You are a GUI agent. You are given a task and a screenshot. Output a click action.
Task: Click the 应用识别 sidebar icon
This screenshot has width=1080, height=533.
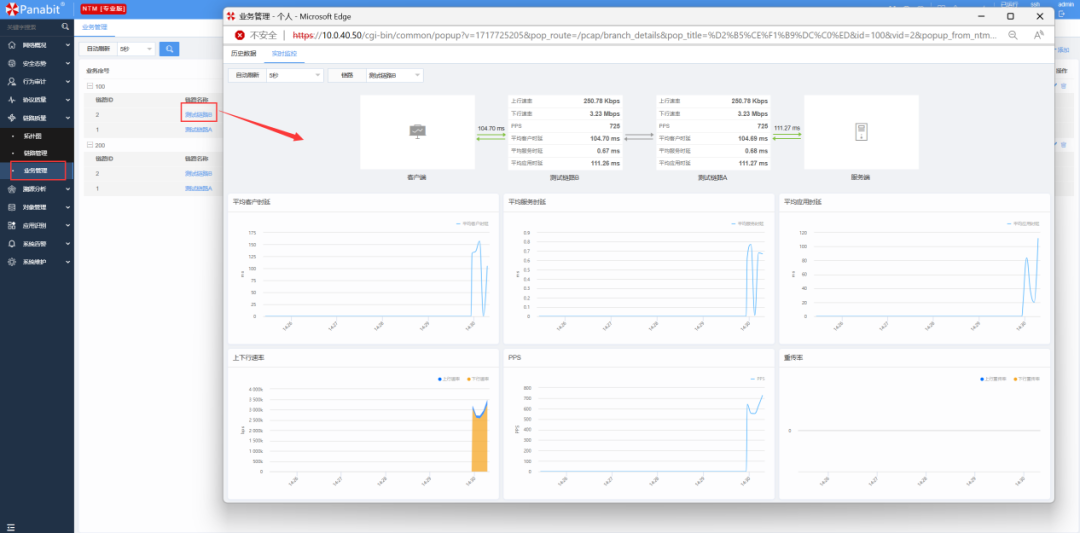click(x=12, y=225)
